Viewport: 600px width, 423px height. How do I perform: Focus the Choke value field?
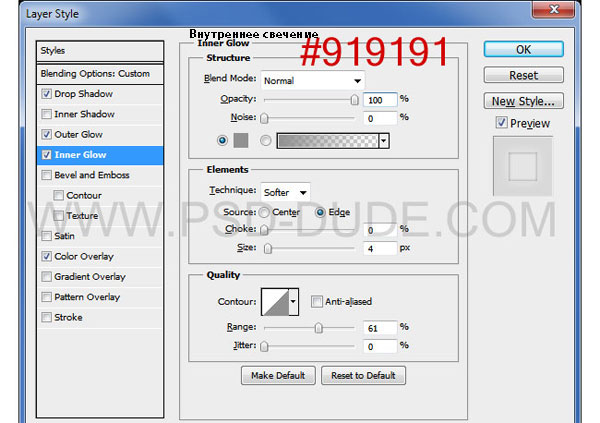point(380,230)
